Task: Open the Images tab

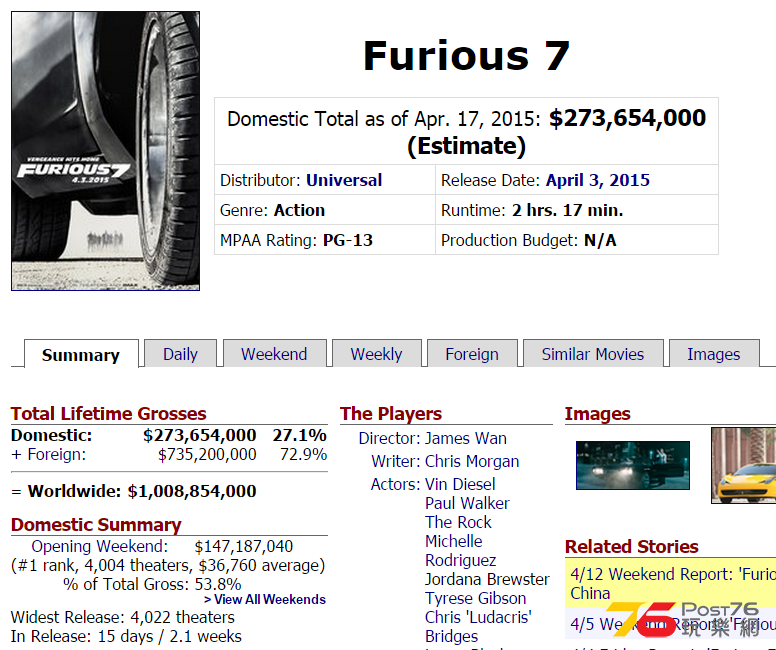Action: pyautogui.click(x=713, y=354)
